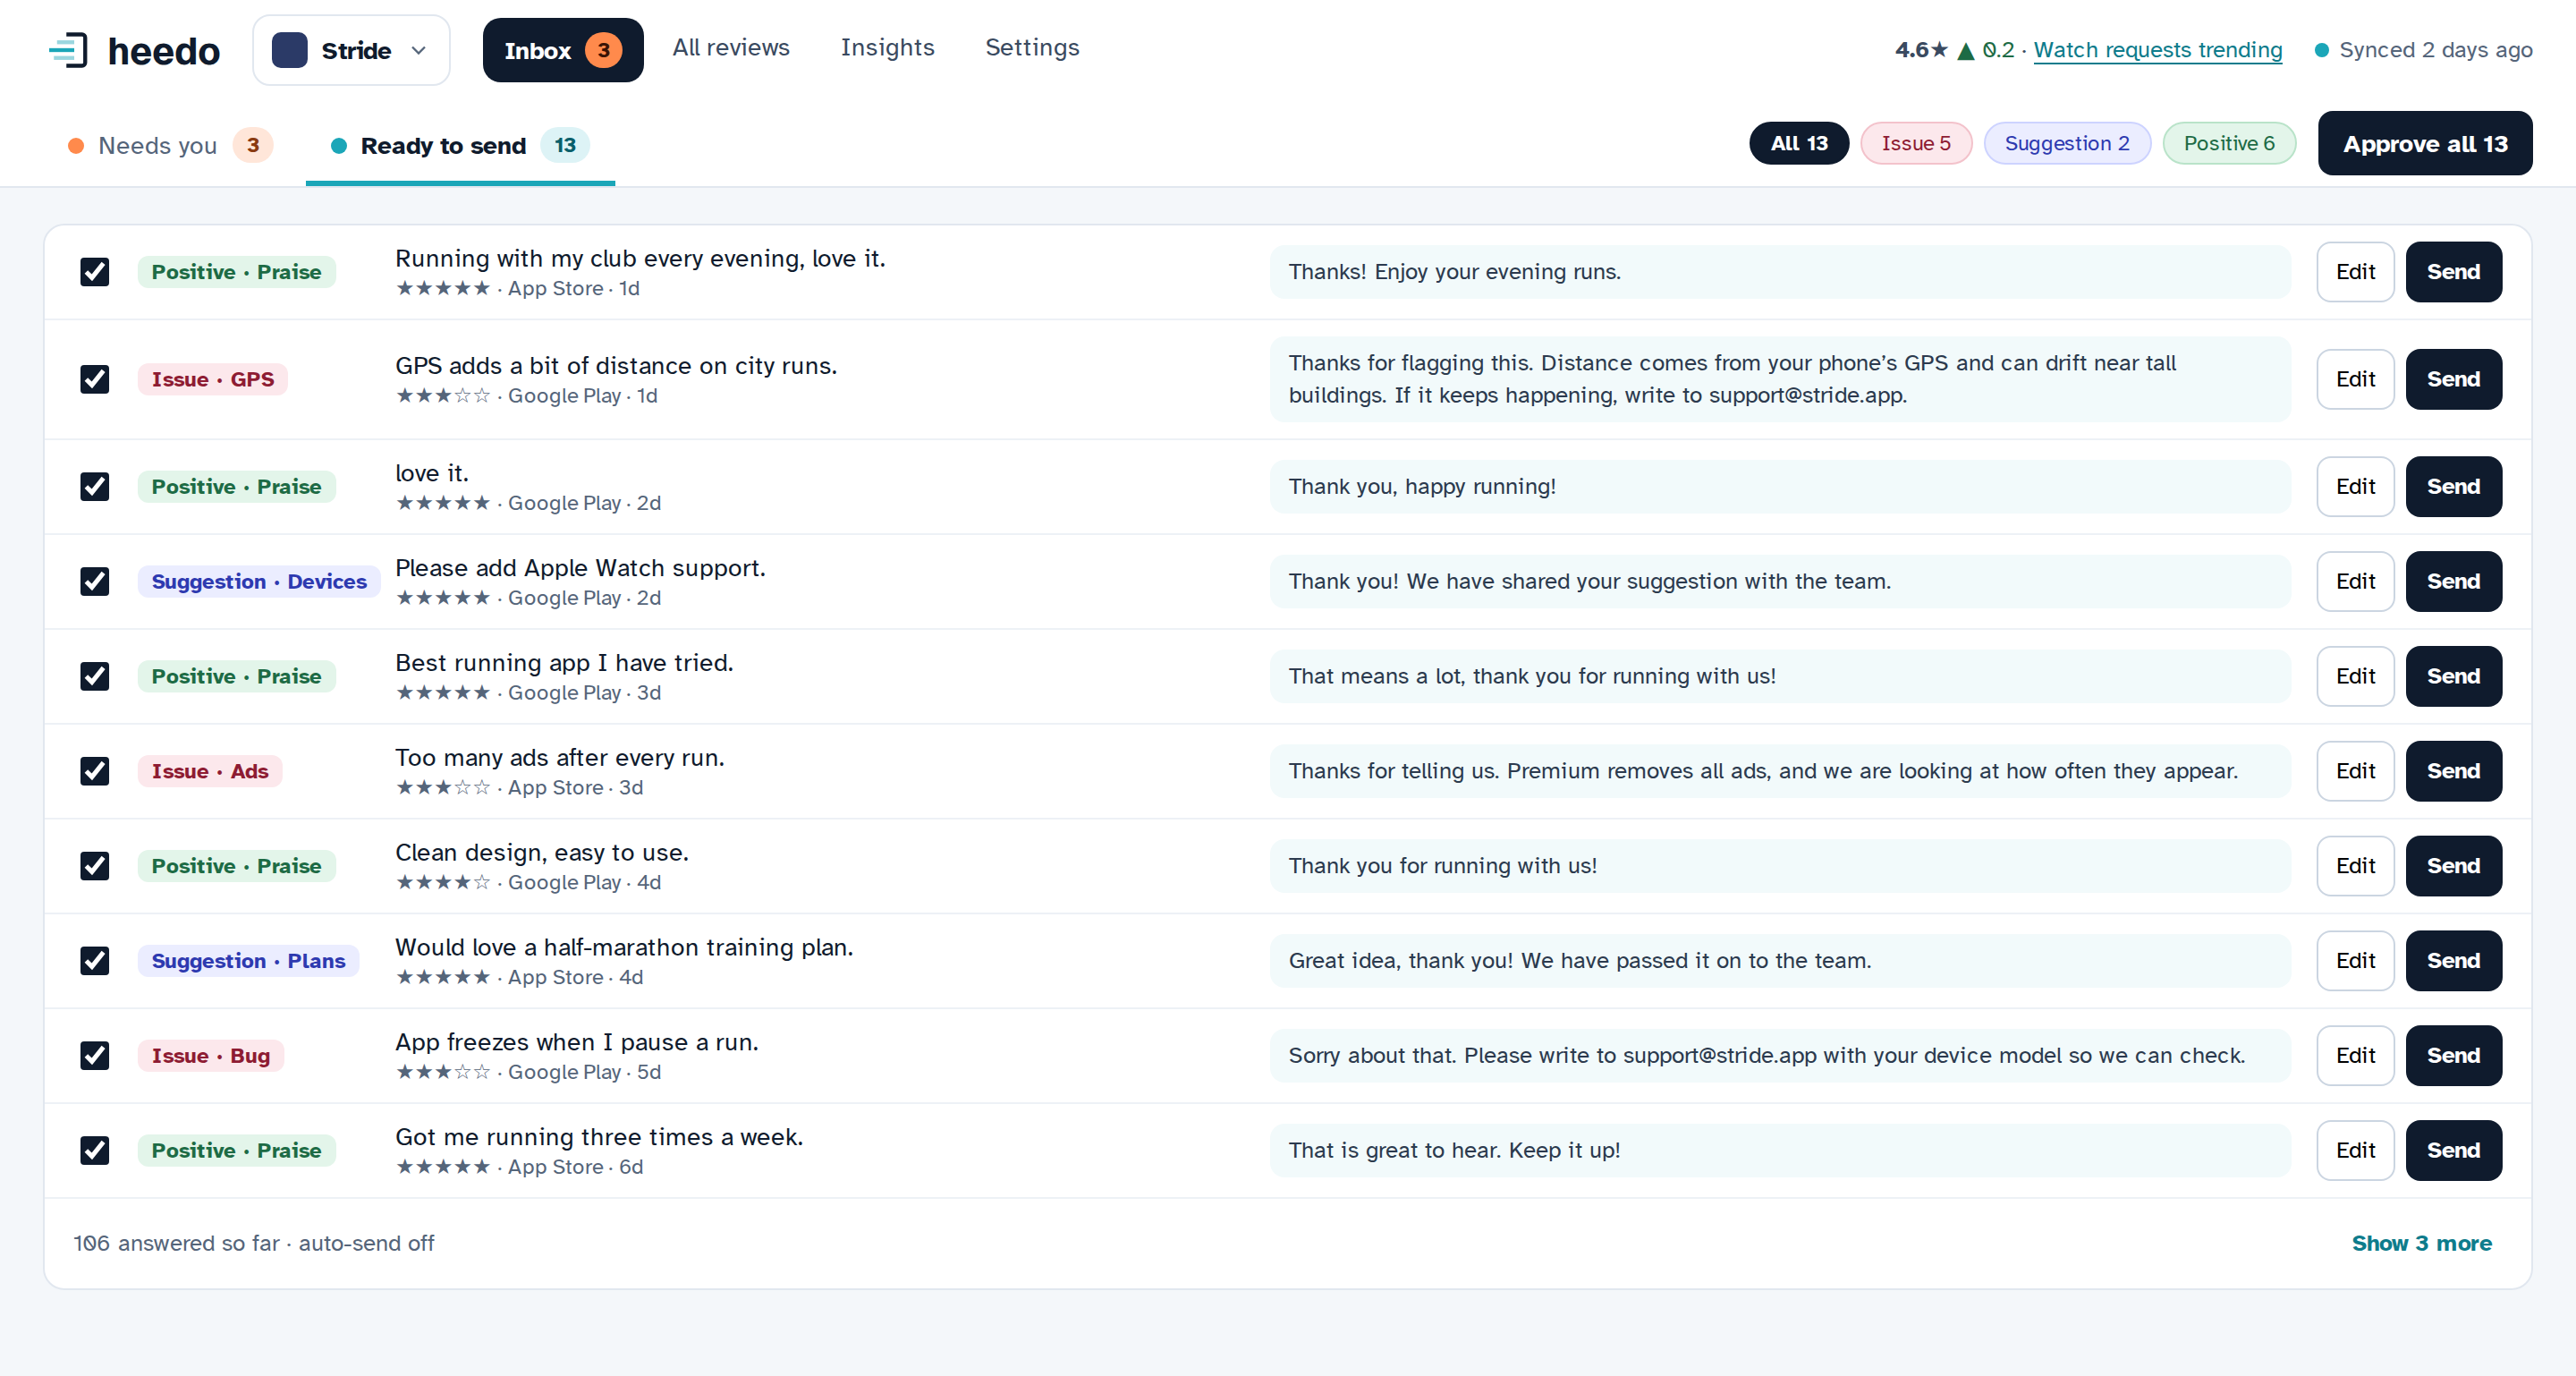This screenshot has width=2576, height=1376.
Task: Filter reviews by Positive 6
Action: [x=2229, y=143]
